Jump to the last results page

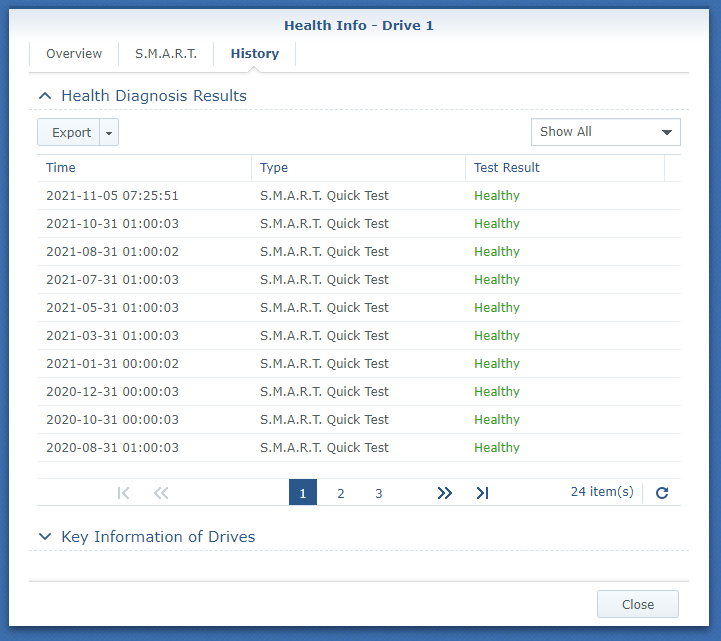[482, 493]
